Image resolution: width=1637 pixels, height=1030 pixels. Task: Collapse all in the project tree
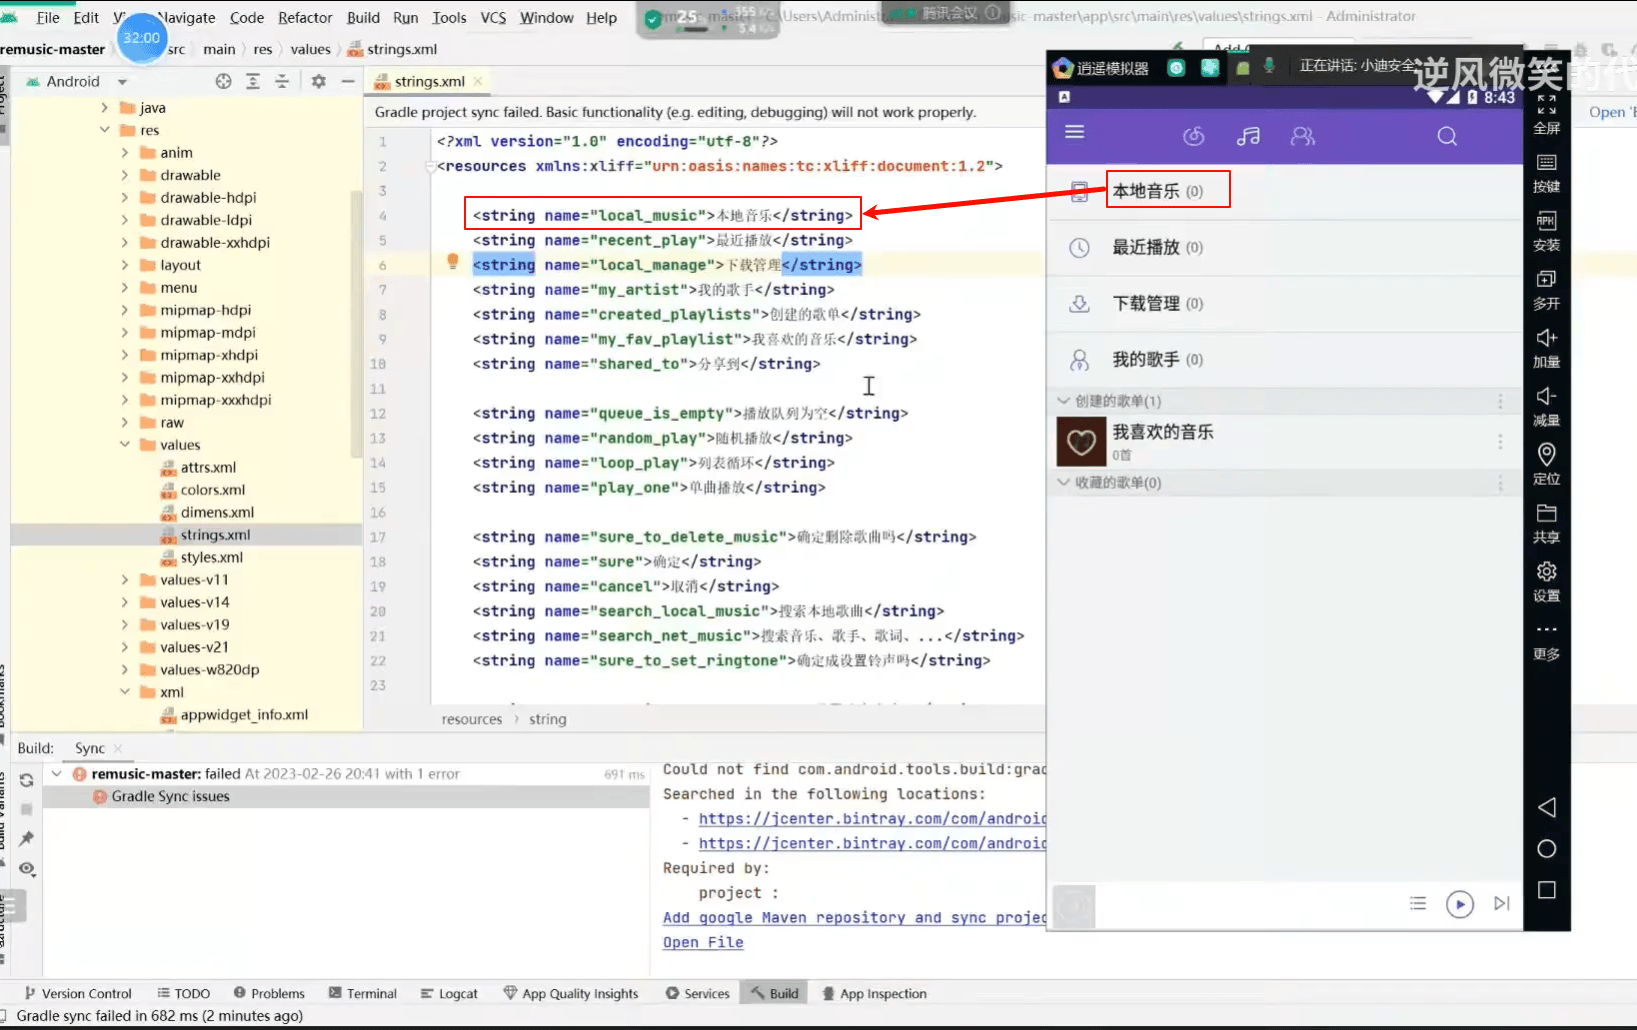tap(282, 81)
